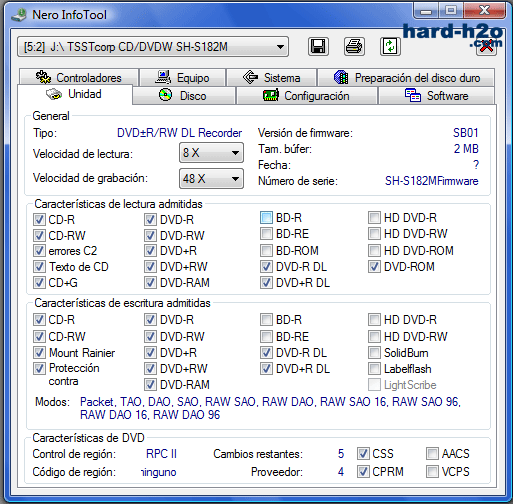Click the 2 MB buffer size value
Screen dimensions: 513x504
click(466, 149)
